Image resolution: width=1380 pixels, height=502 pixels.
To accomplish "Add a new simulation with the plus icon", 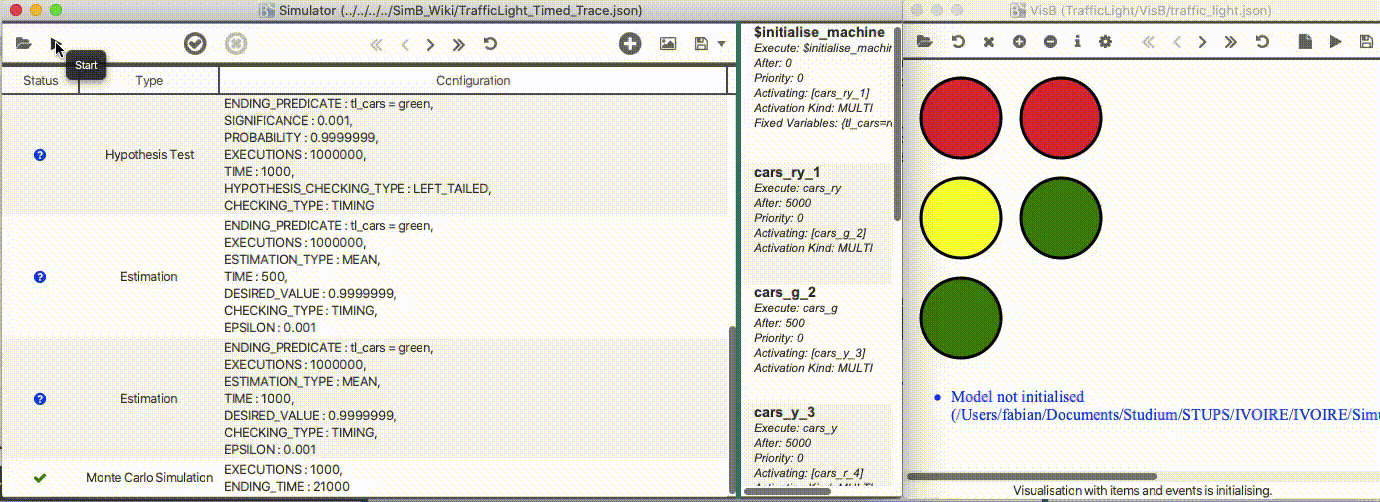I will coord(630,44).
